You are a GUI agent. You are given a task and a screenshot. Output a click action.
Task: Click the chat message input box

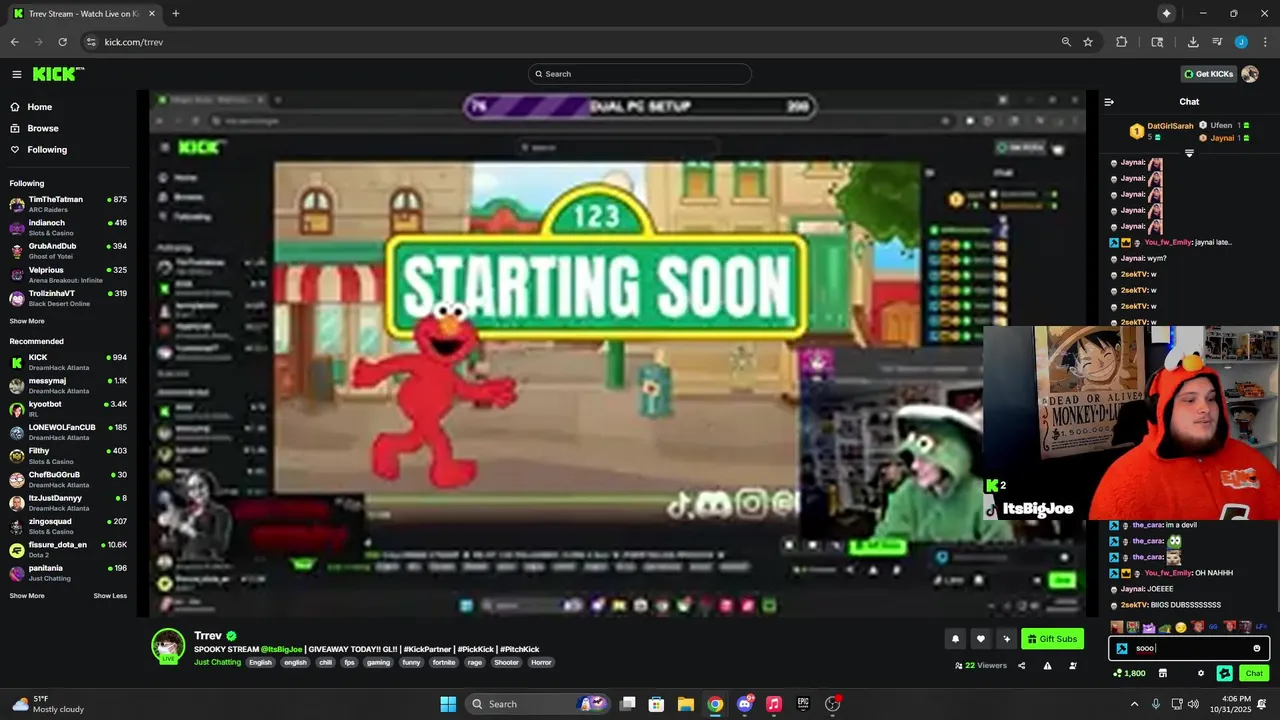[1189, 648]
